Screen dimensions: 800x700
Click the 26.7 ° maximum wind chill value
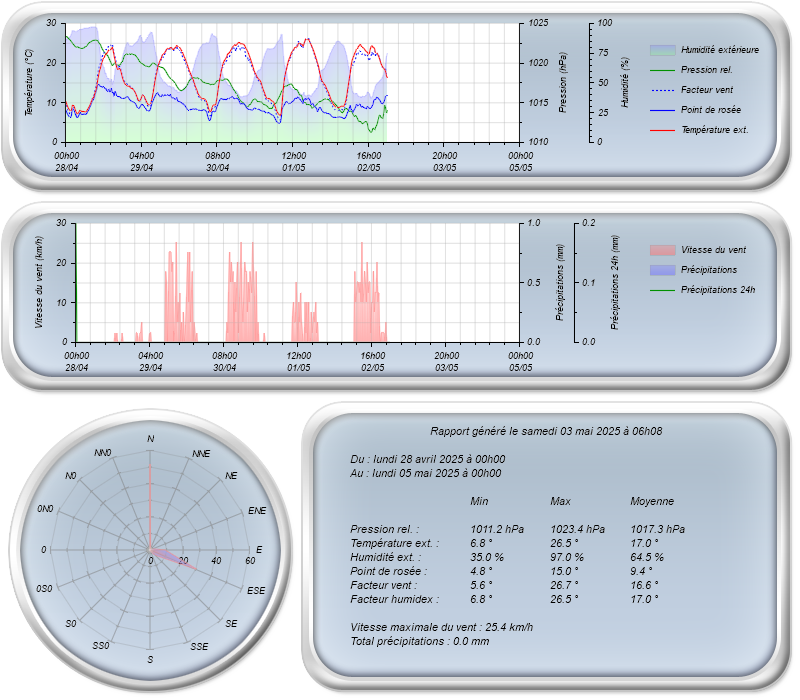564,585
